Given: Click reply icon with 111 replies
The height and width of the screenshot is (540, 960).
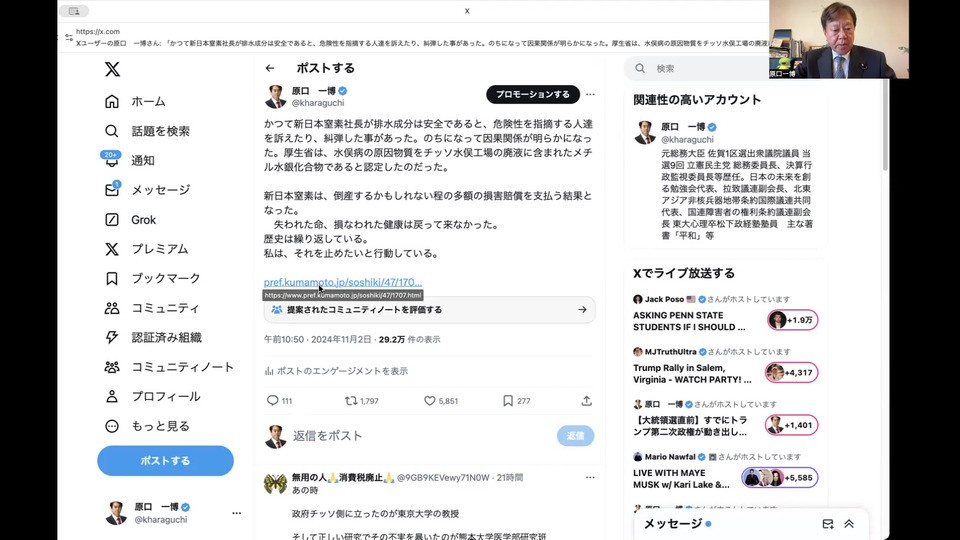Looking at the screenshot, I should [280, 401].
